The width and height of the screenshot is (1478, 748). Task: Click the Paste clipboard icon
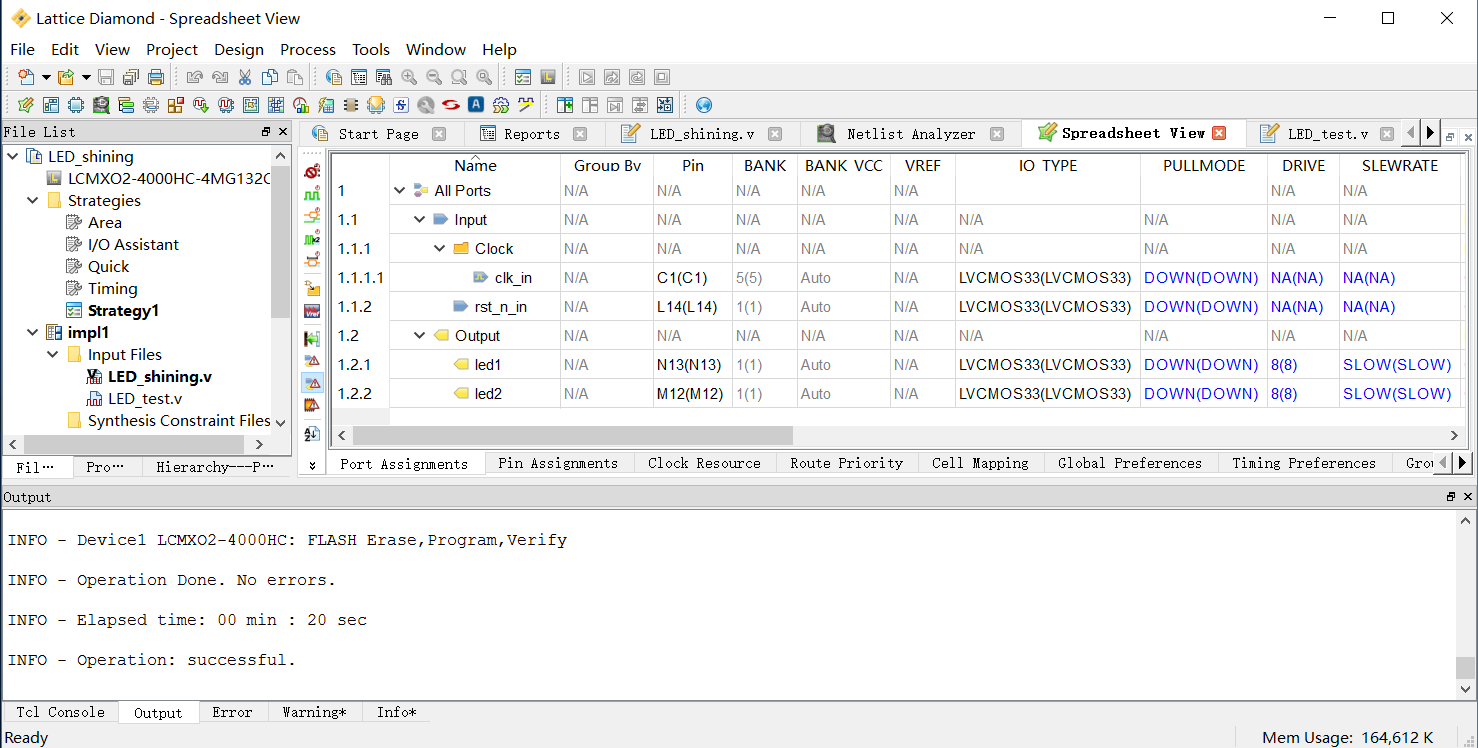[294, 77]
